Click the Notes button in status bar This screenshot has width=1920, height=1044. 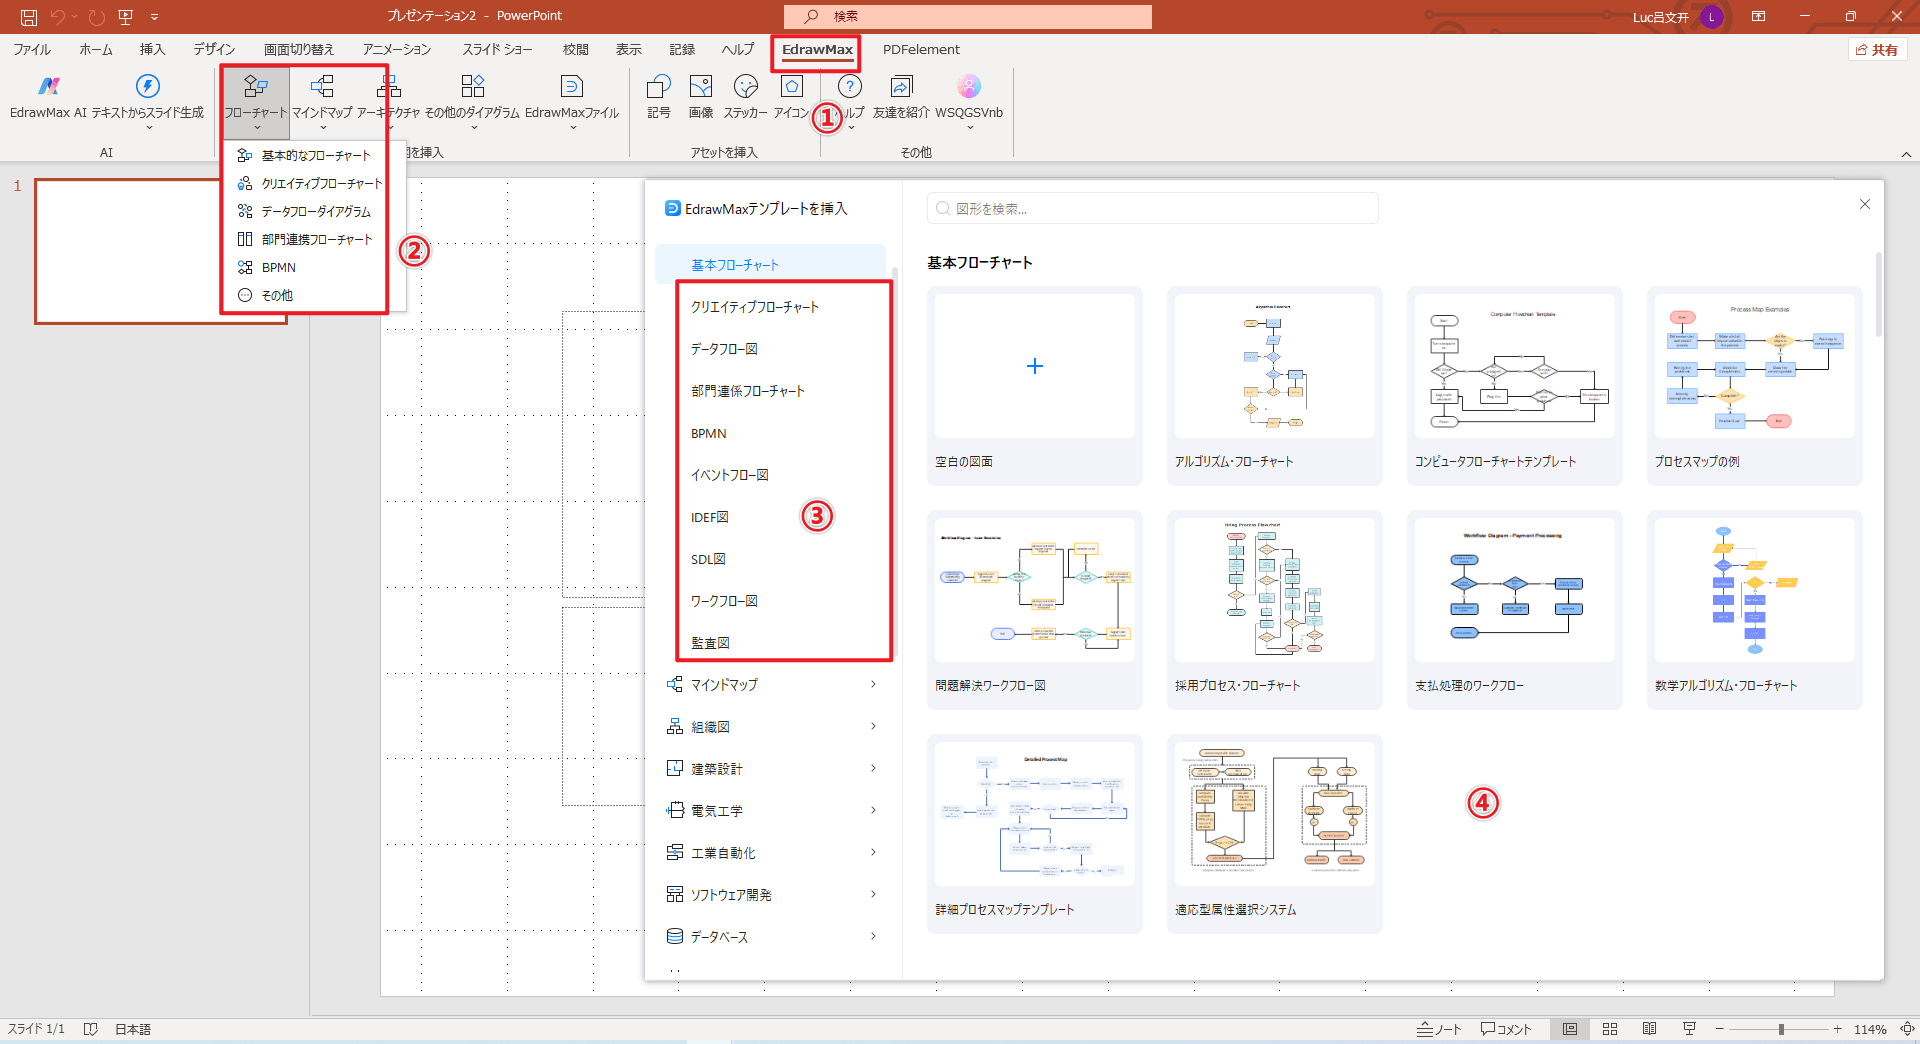(x=1439, y=1029)
